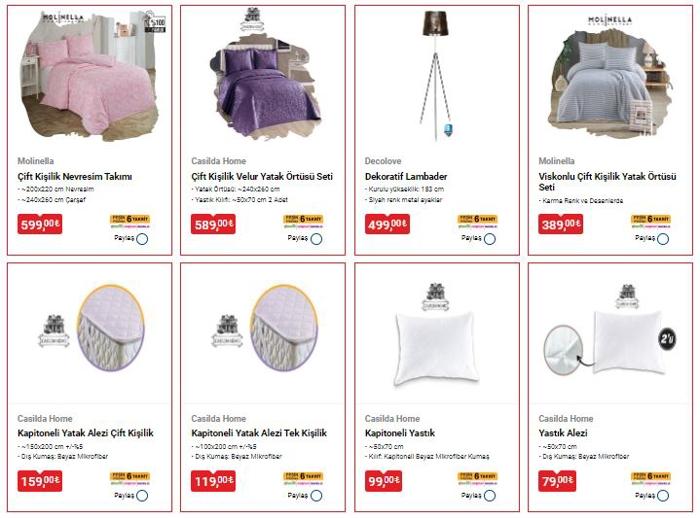Image resolution: width=700 pixels, height=518 pixels.
Task: Click the Decolove brand name
Action: [383, 161]
